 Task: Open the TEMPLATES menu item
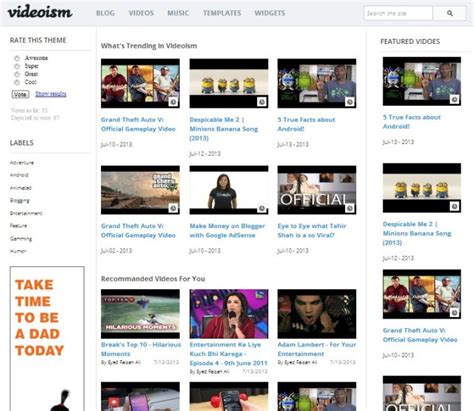222,13
